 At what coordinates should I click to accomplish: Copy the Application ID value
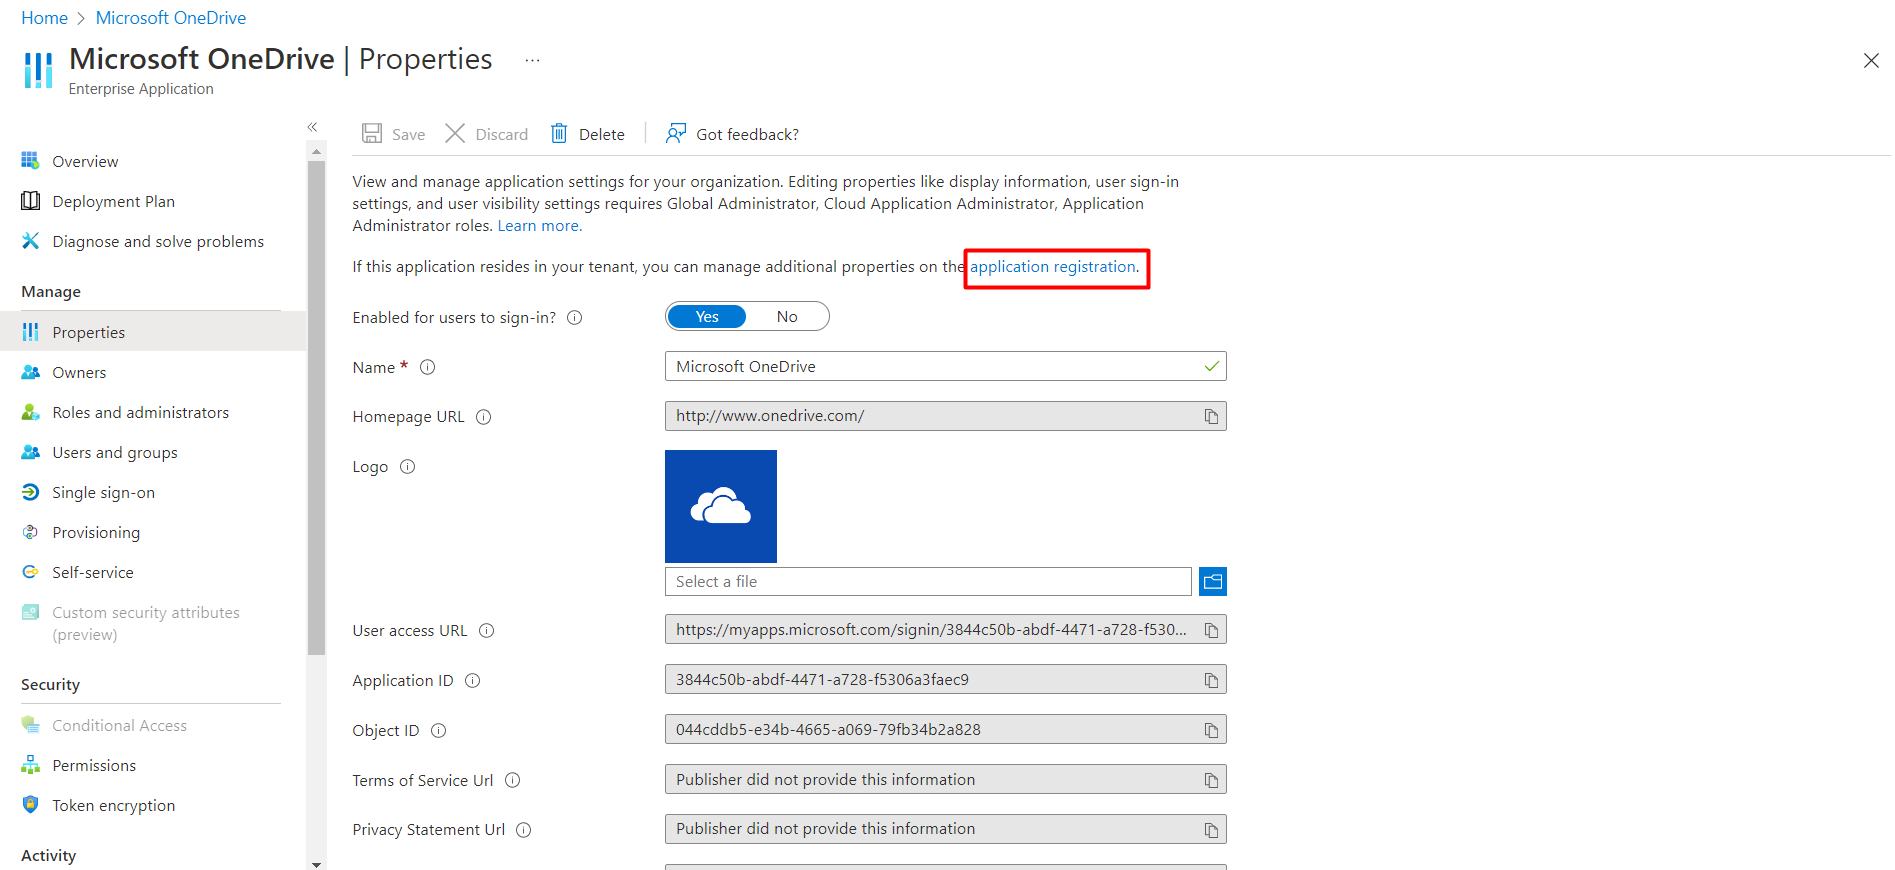click(x=1211, y=680)
